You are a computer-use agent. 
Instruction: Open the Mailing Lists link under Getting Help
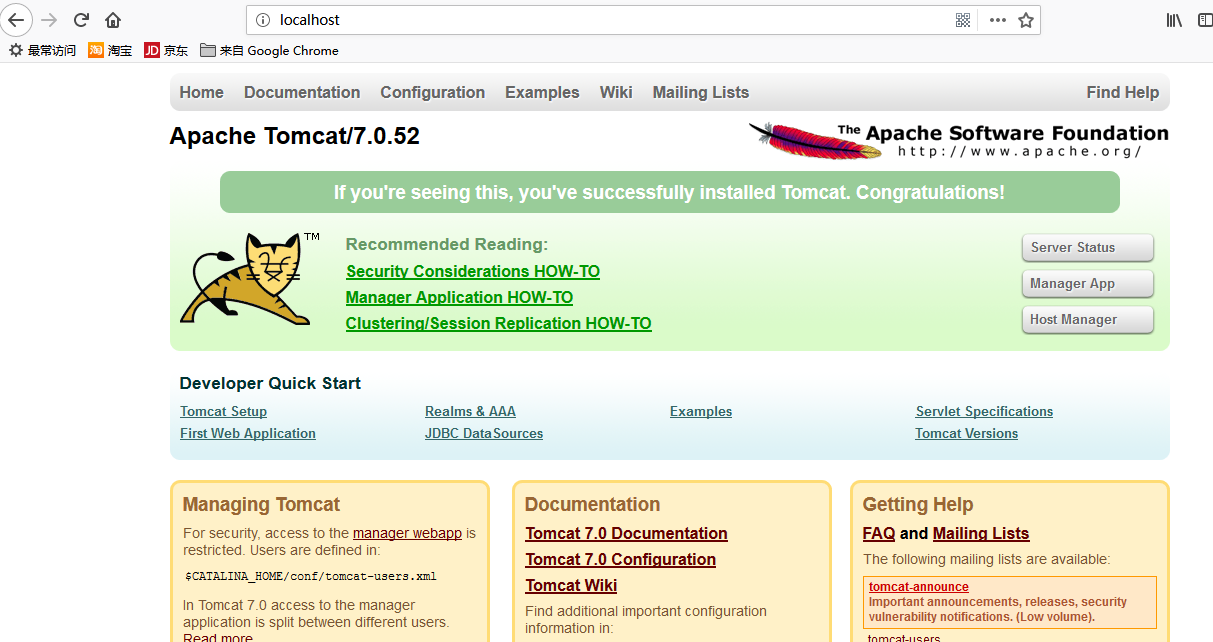coord(981,533)
